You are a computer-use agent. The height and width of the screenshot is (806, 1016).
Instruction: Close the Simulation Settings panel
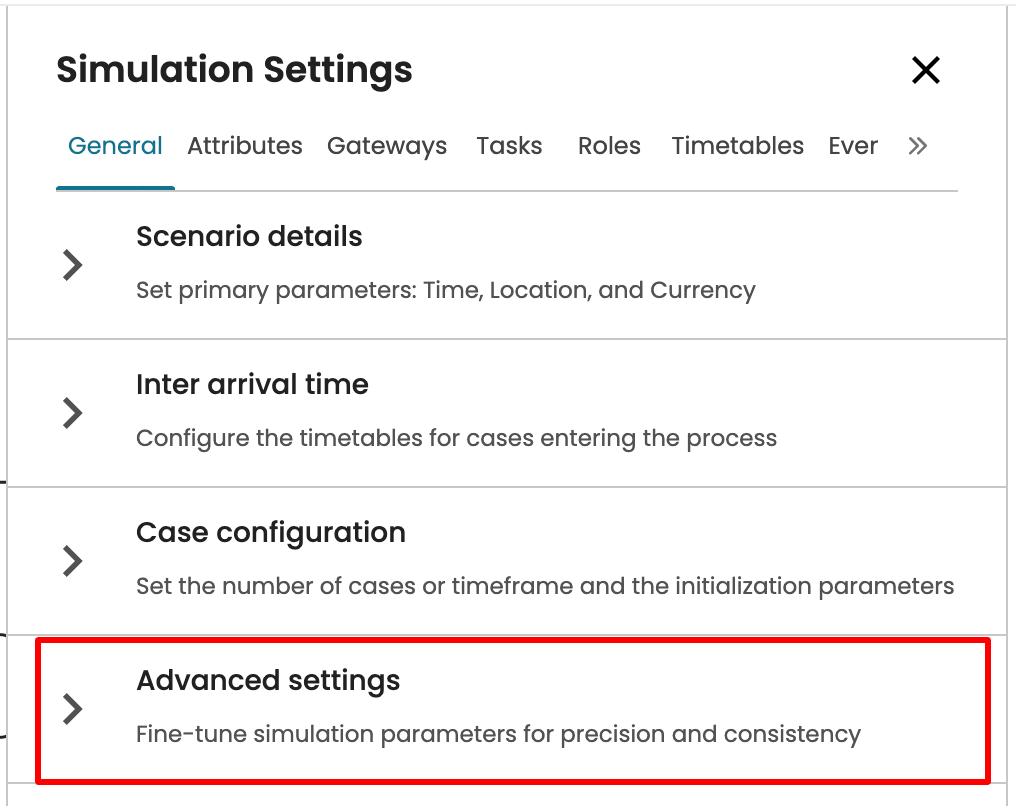point(926,70)
